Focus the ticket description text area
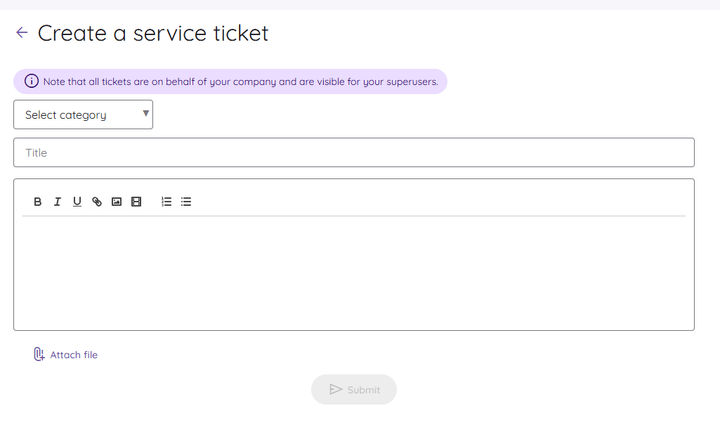720x432 pixels. pyautogui.click(x=354, y=270)
